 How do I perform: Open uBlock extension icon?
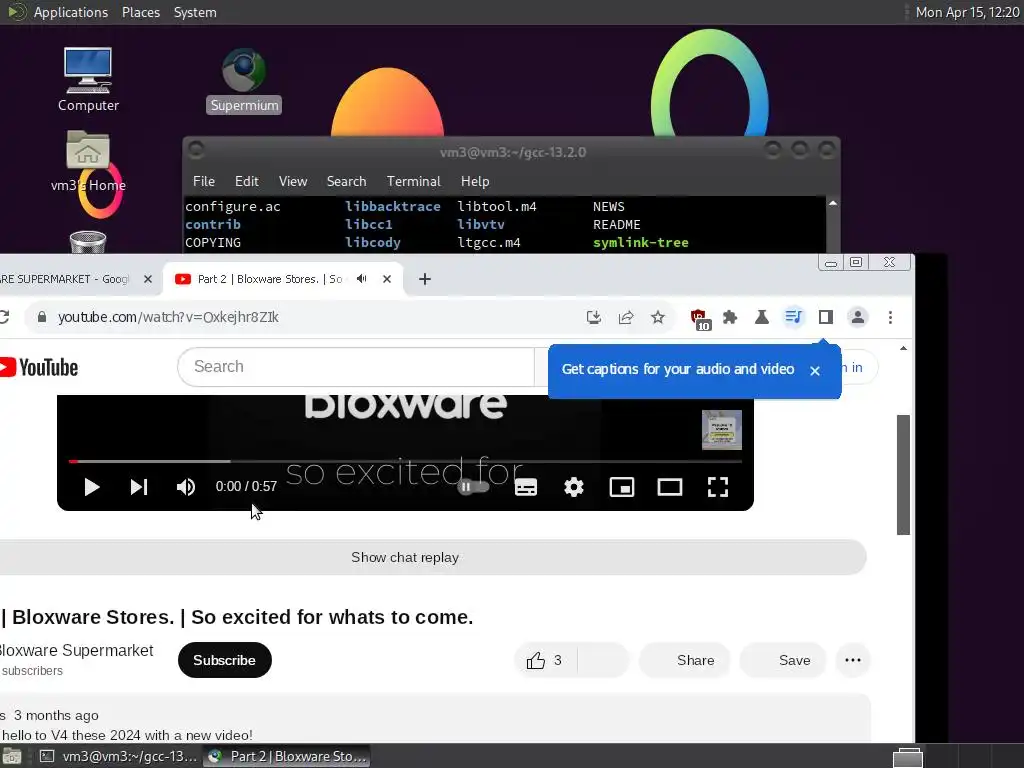coord(700,319)
